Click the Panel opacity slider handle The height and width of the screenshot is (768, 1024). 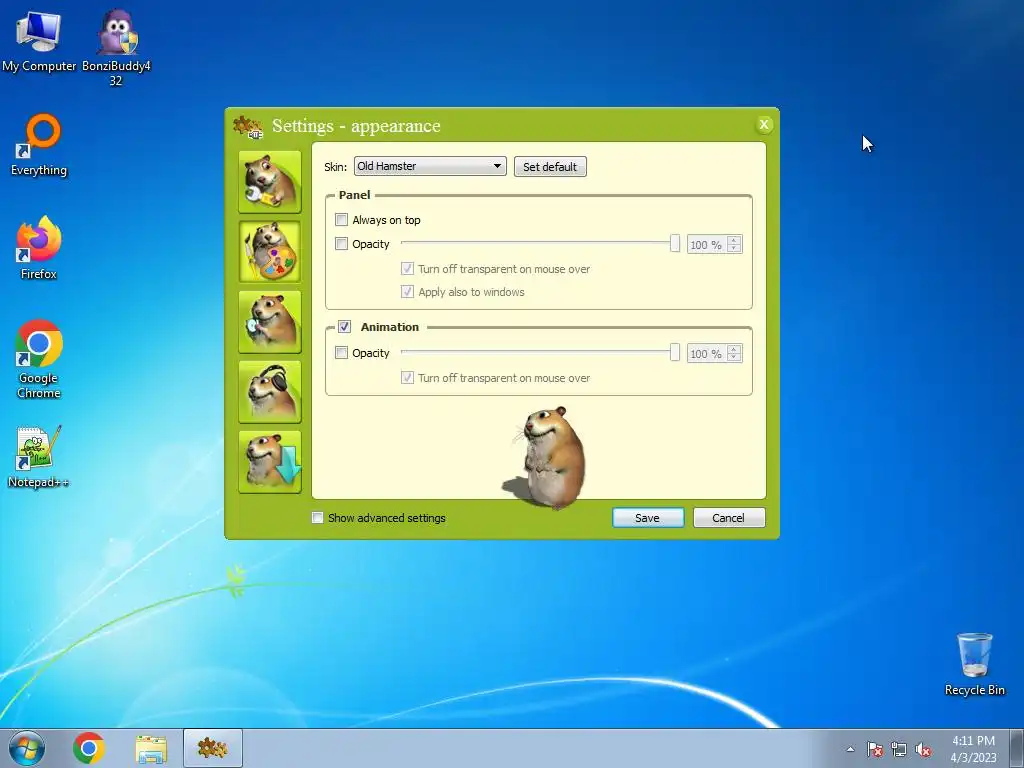(x=675, y=244)
